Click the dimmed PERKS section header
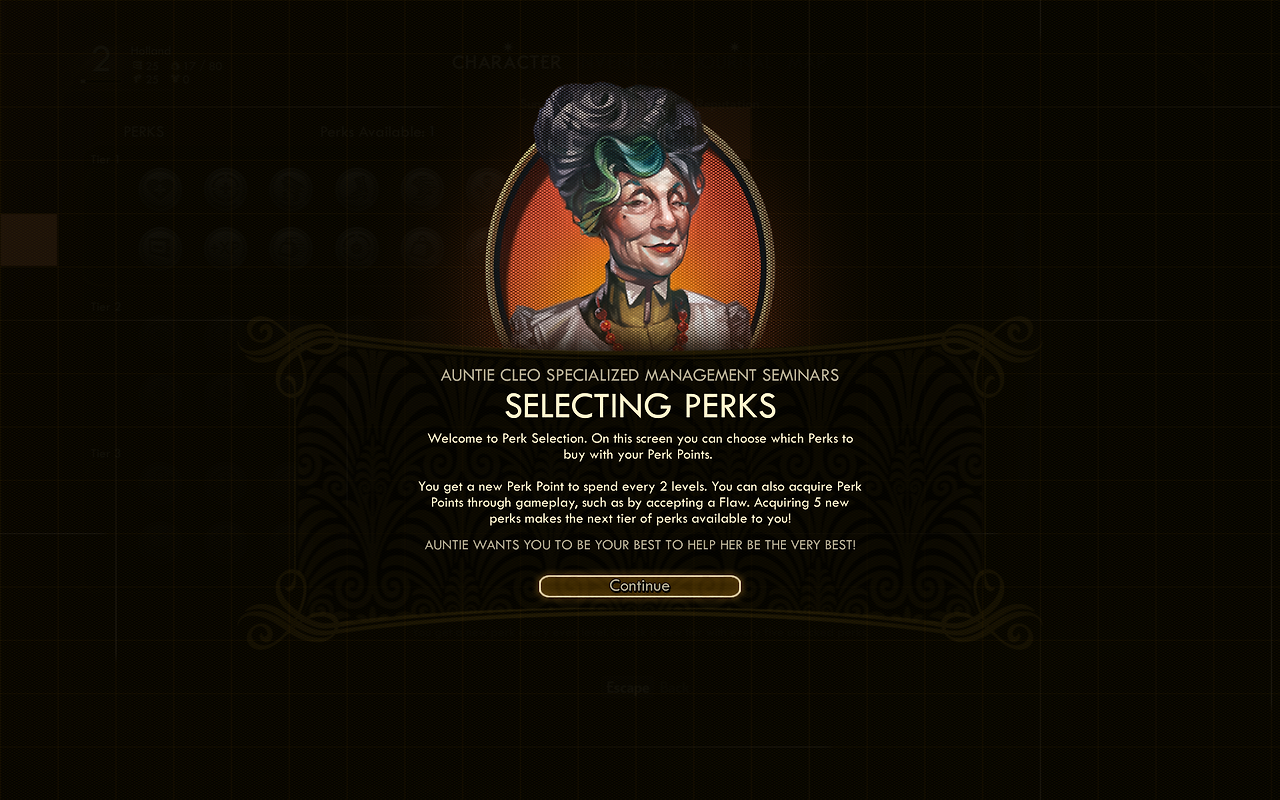The width and height of the screenshot is (1280, 800). [x=144, y=132]
